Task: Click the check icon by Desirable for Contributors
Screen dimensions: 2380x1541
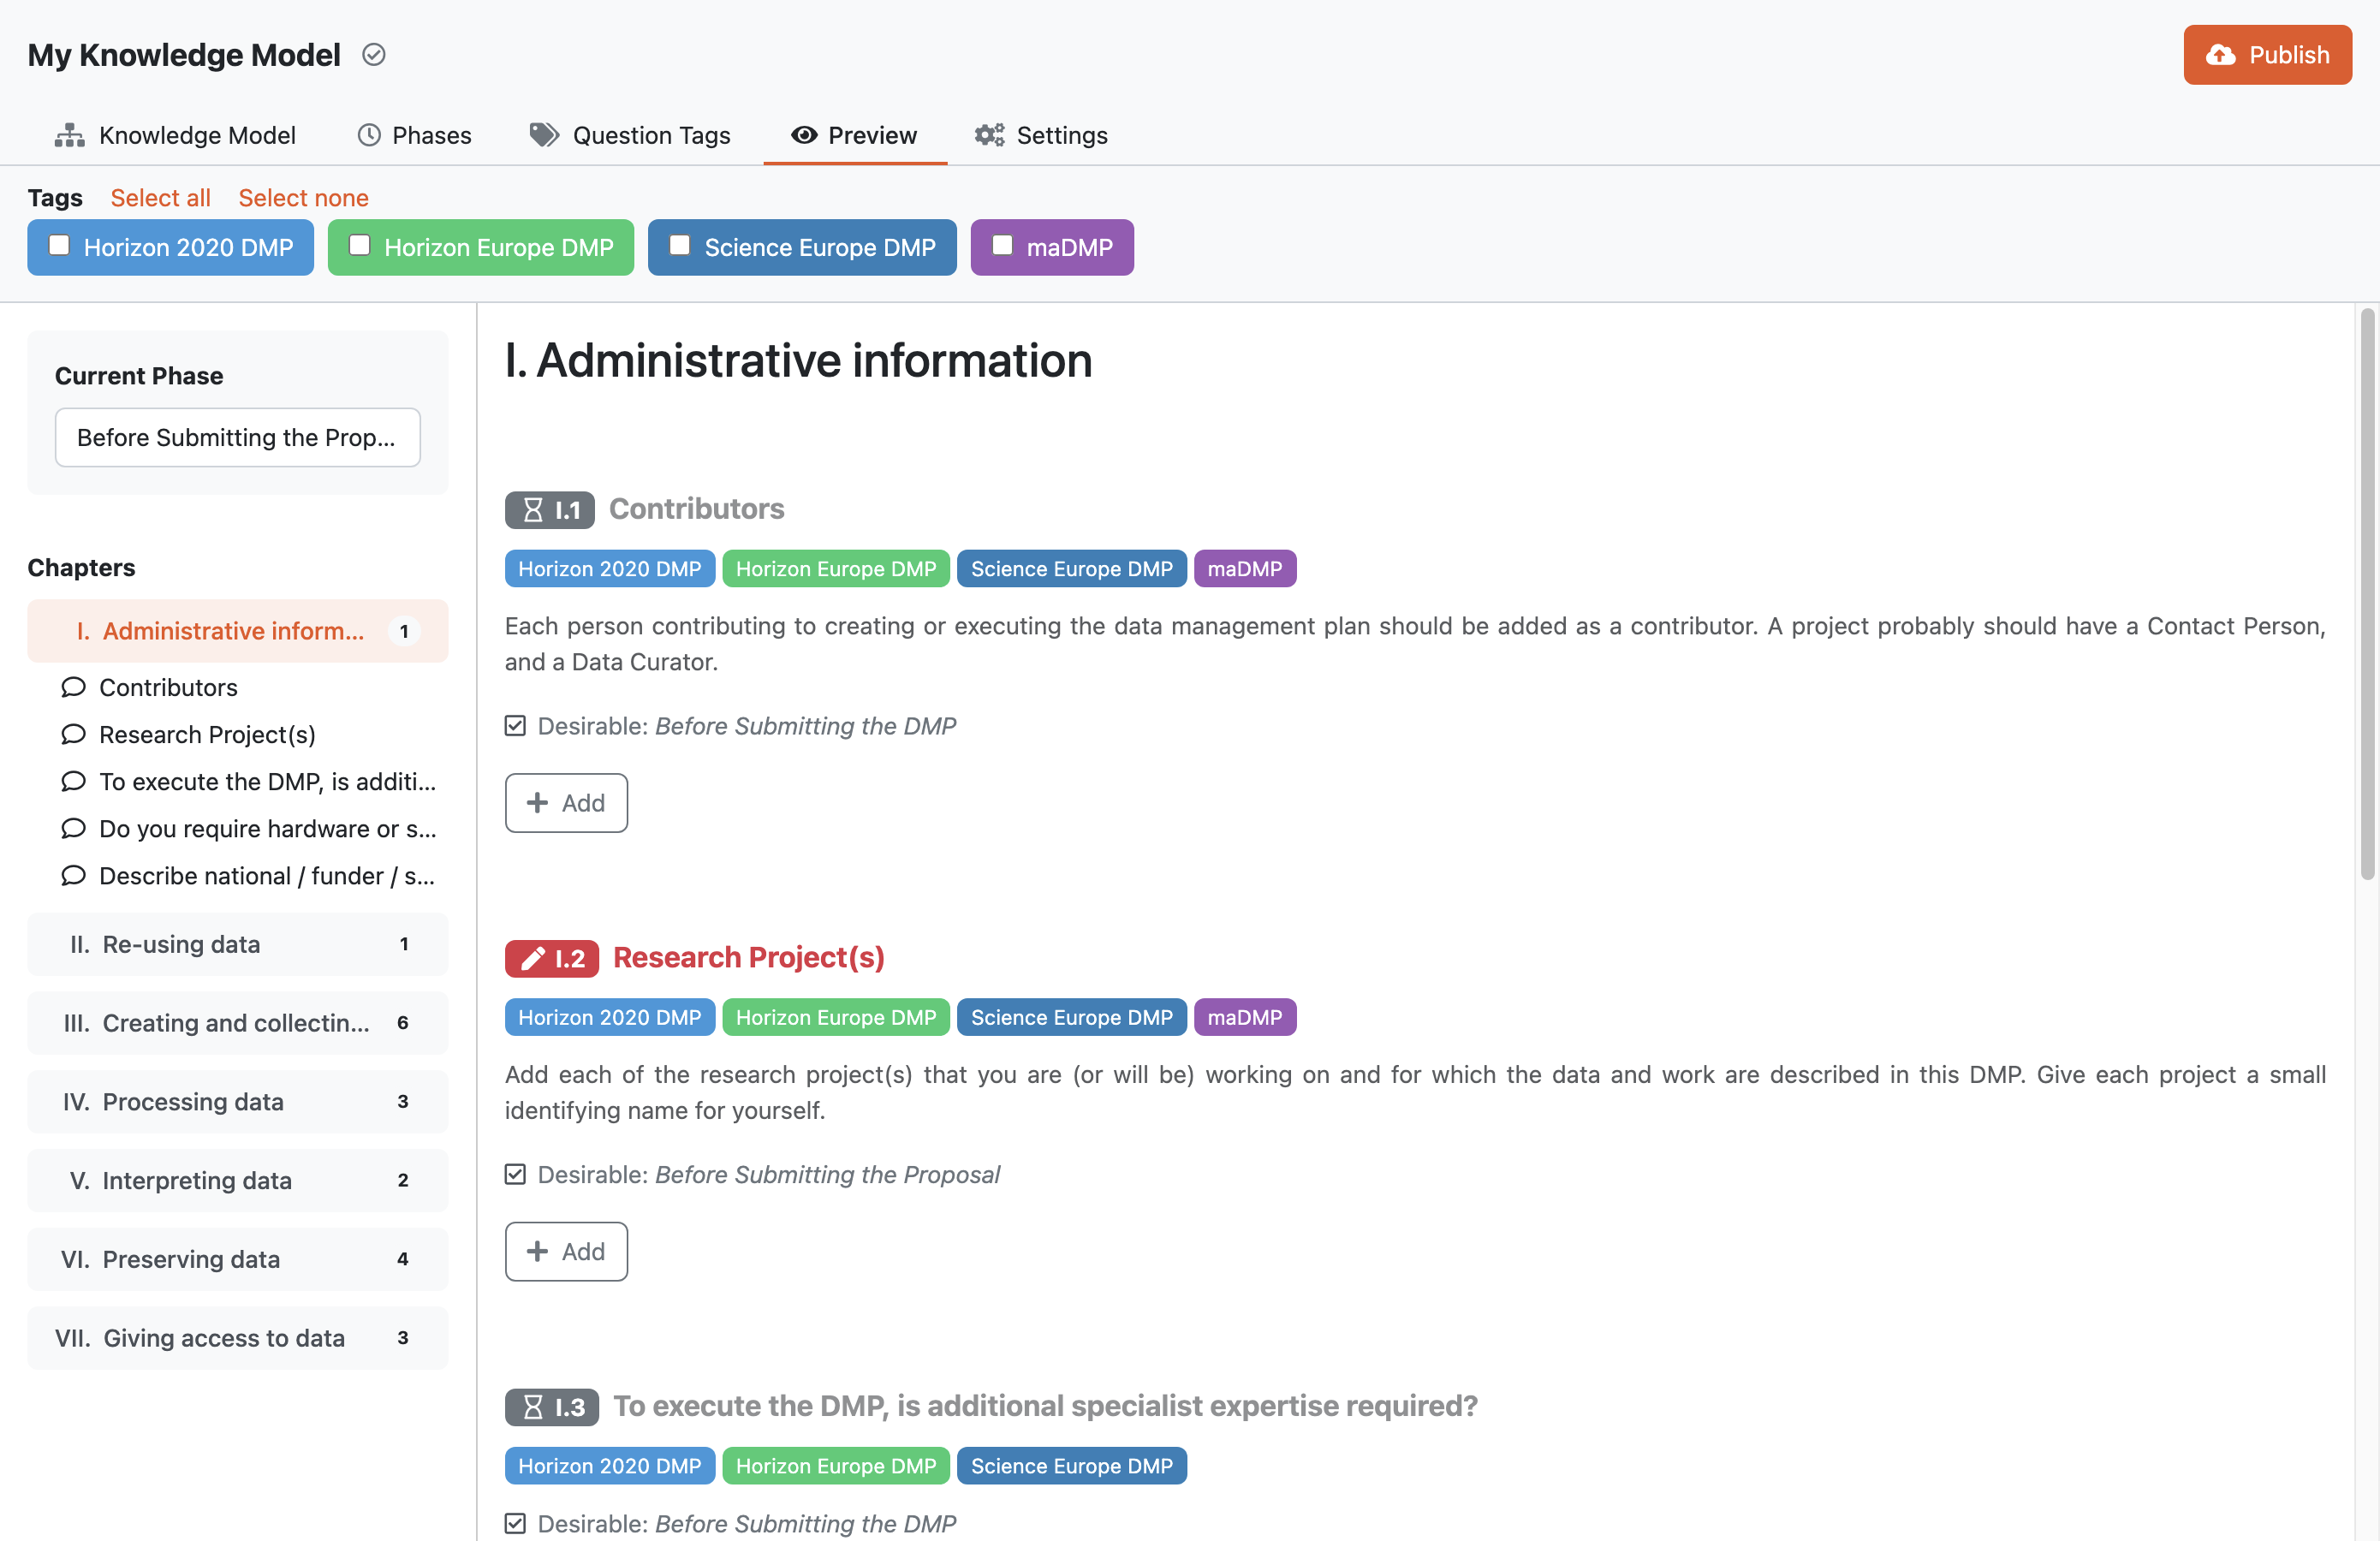Action: click(515, 726)
